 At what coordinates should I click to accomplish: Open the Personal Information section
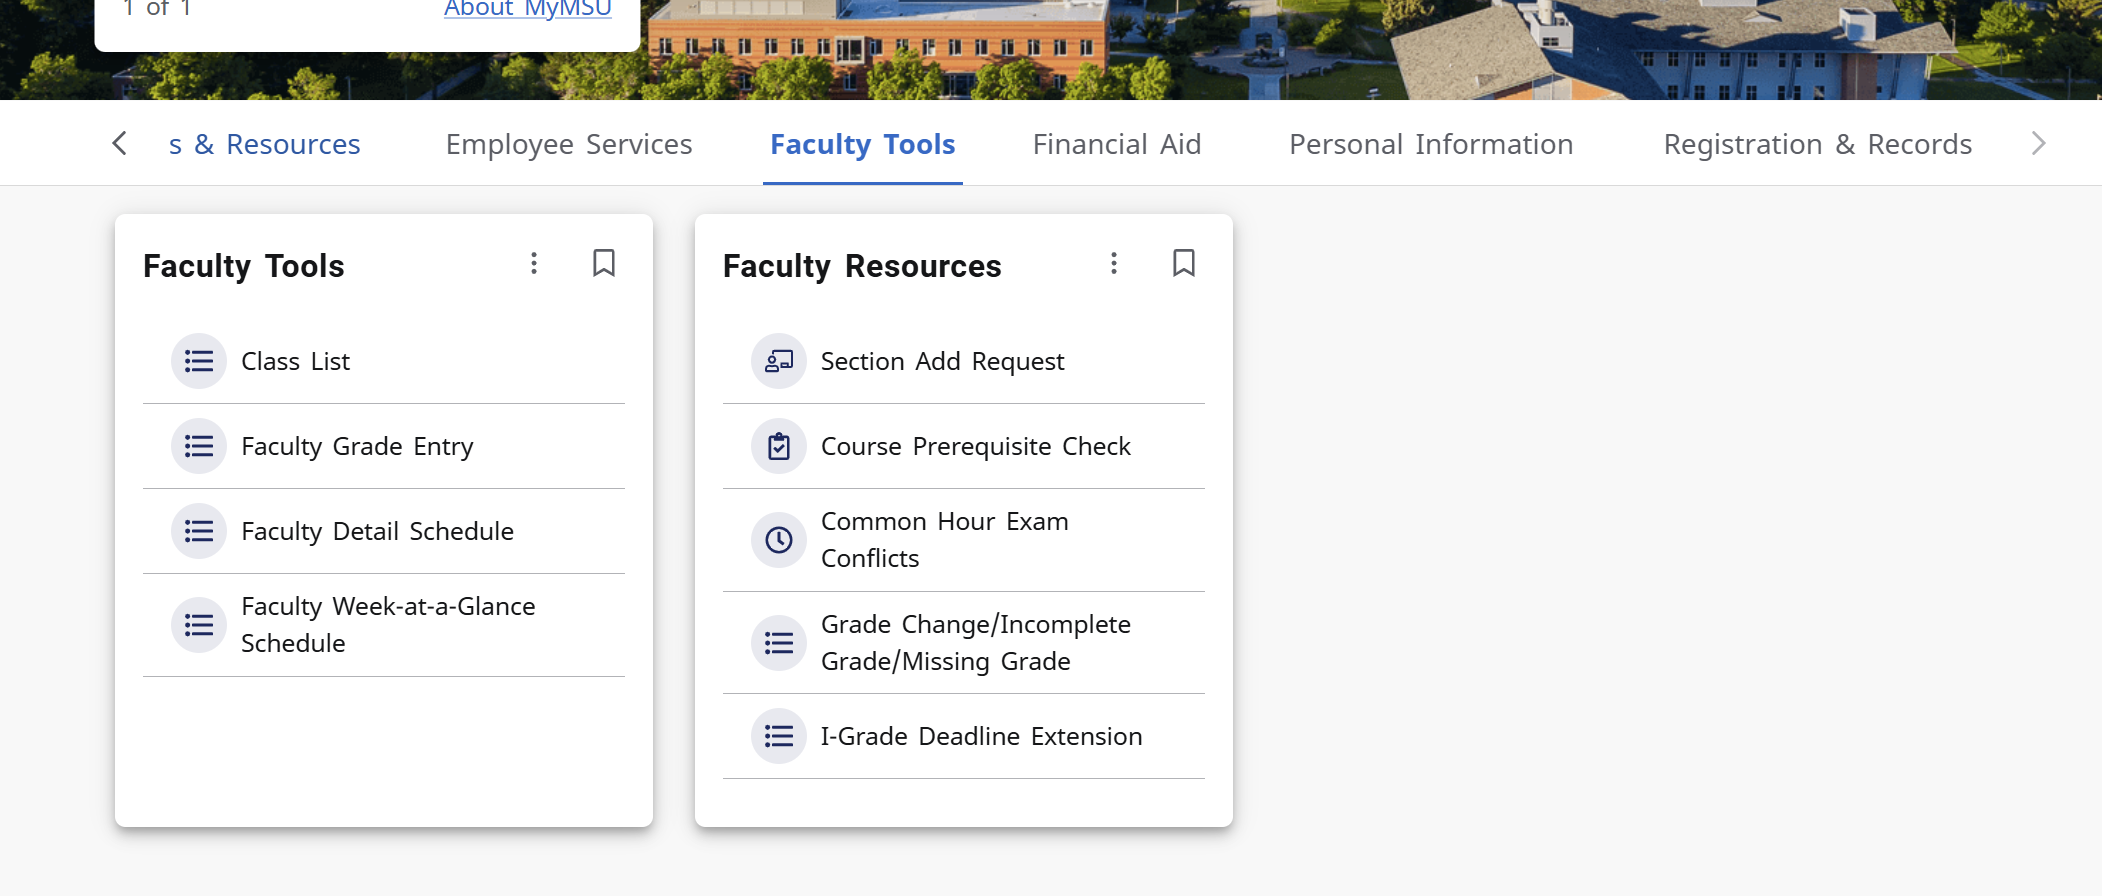point(1431,144)
